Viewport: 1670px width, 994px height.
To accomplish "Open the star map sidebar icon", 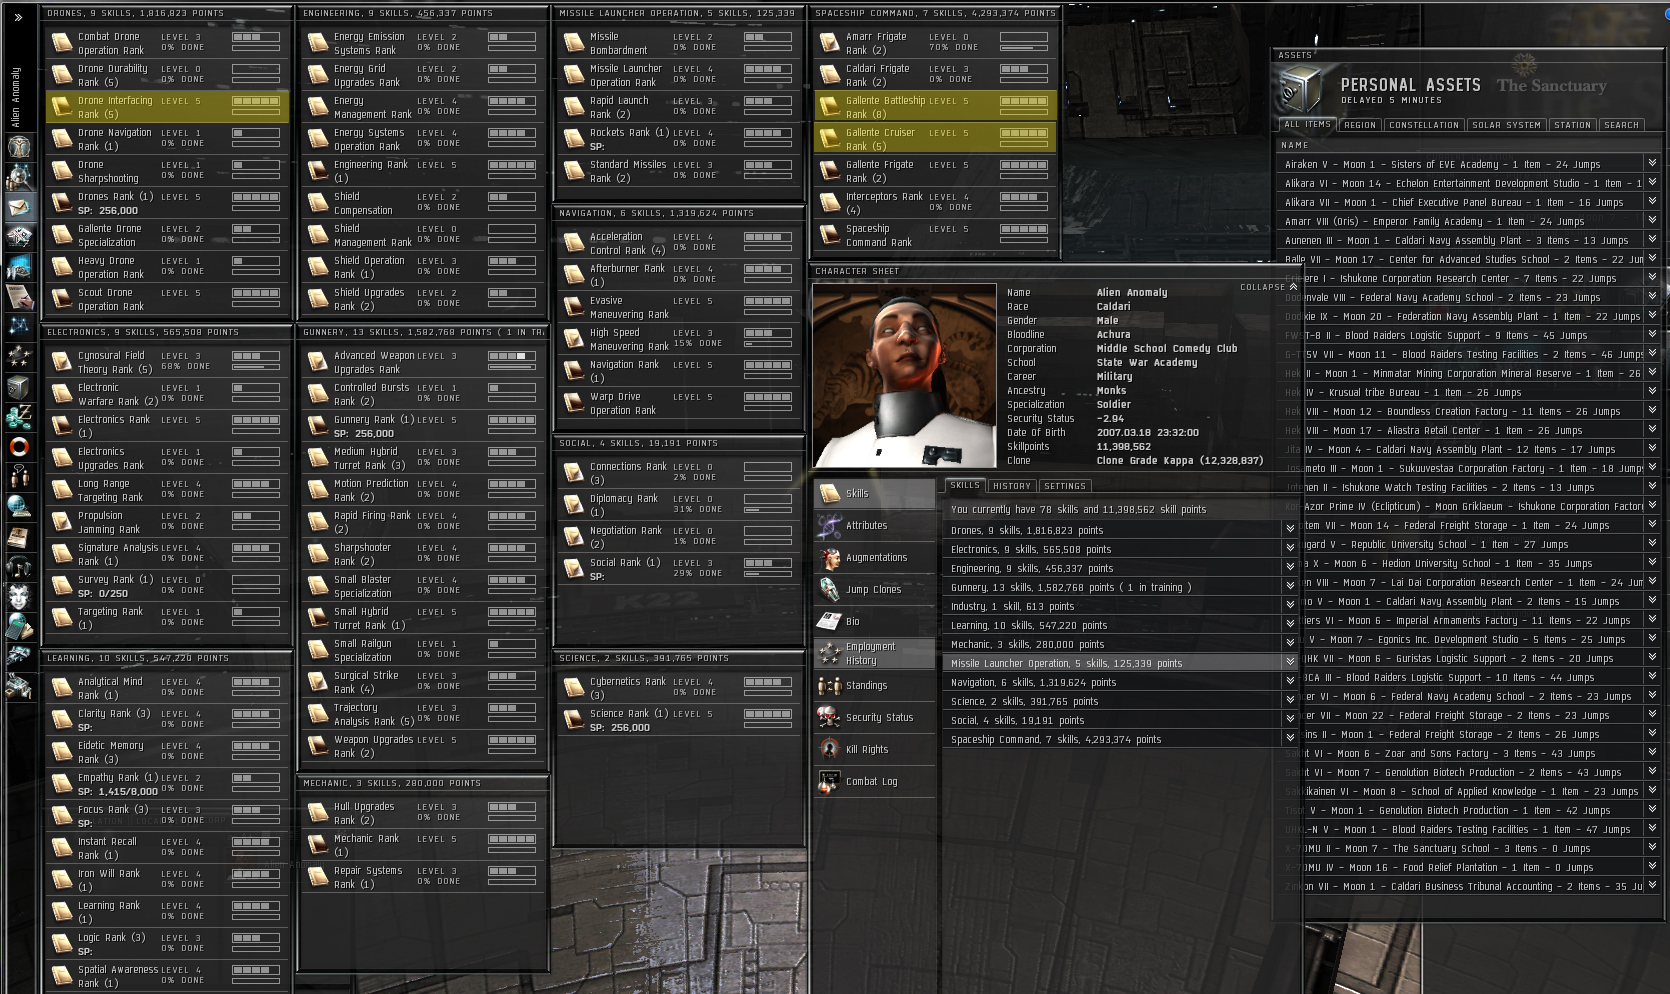I will point(19,326).
